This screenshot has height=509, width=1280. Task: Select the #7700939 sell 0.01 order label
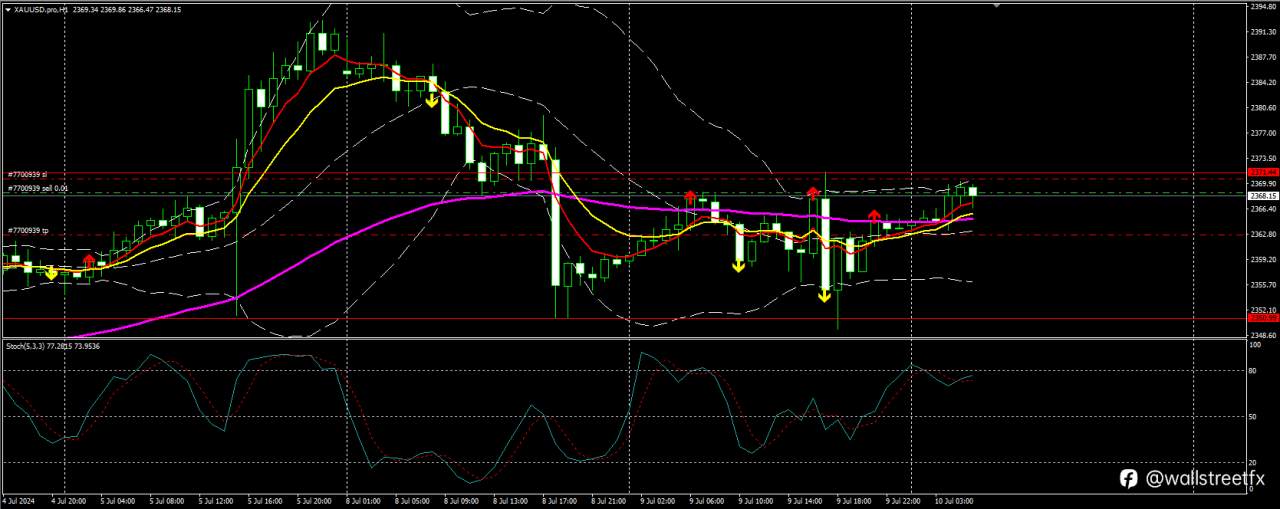38,188
